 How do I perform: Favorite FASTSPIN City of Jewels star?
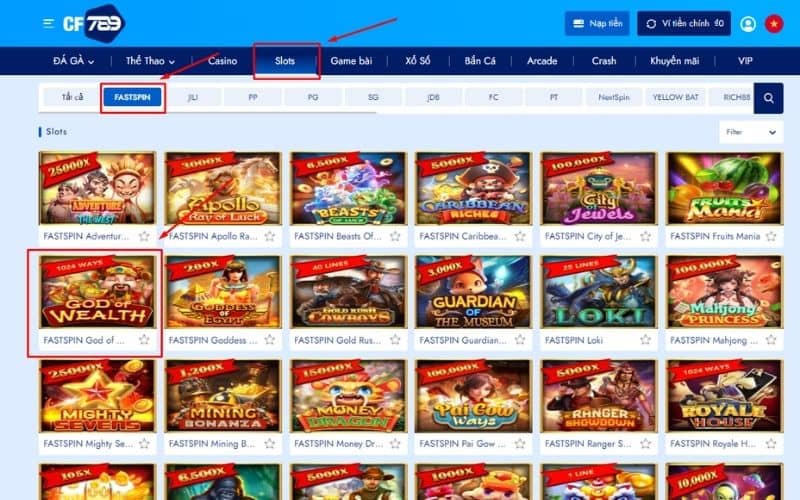[645, 236]
